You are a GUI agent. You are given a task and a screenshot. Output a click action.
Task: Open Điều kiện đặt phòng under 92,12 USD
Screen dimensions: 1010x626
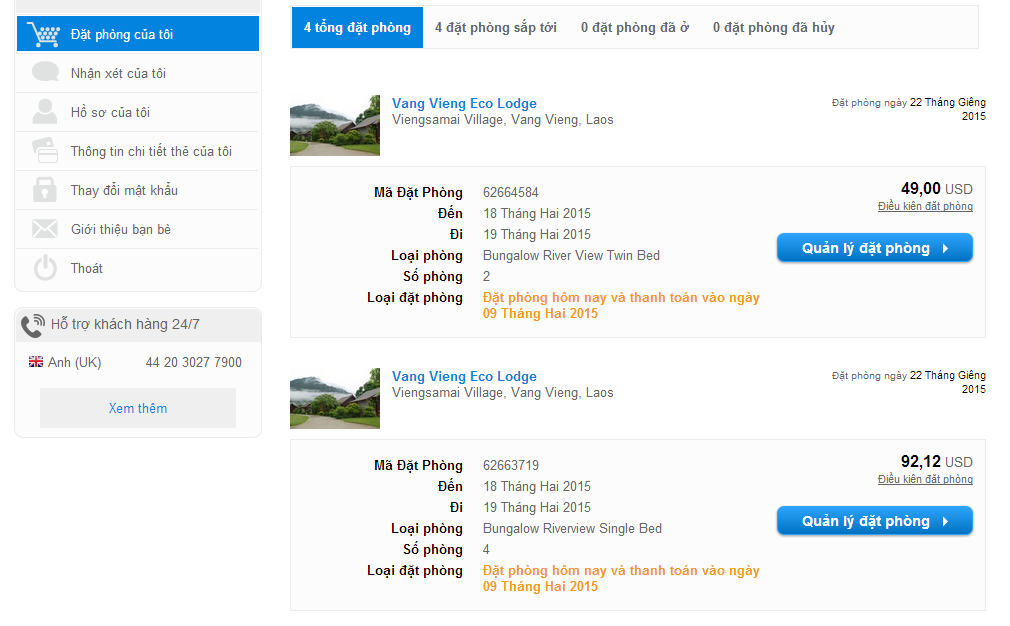point(925,479)
